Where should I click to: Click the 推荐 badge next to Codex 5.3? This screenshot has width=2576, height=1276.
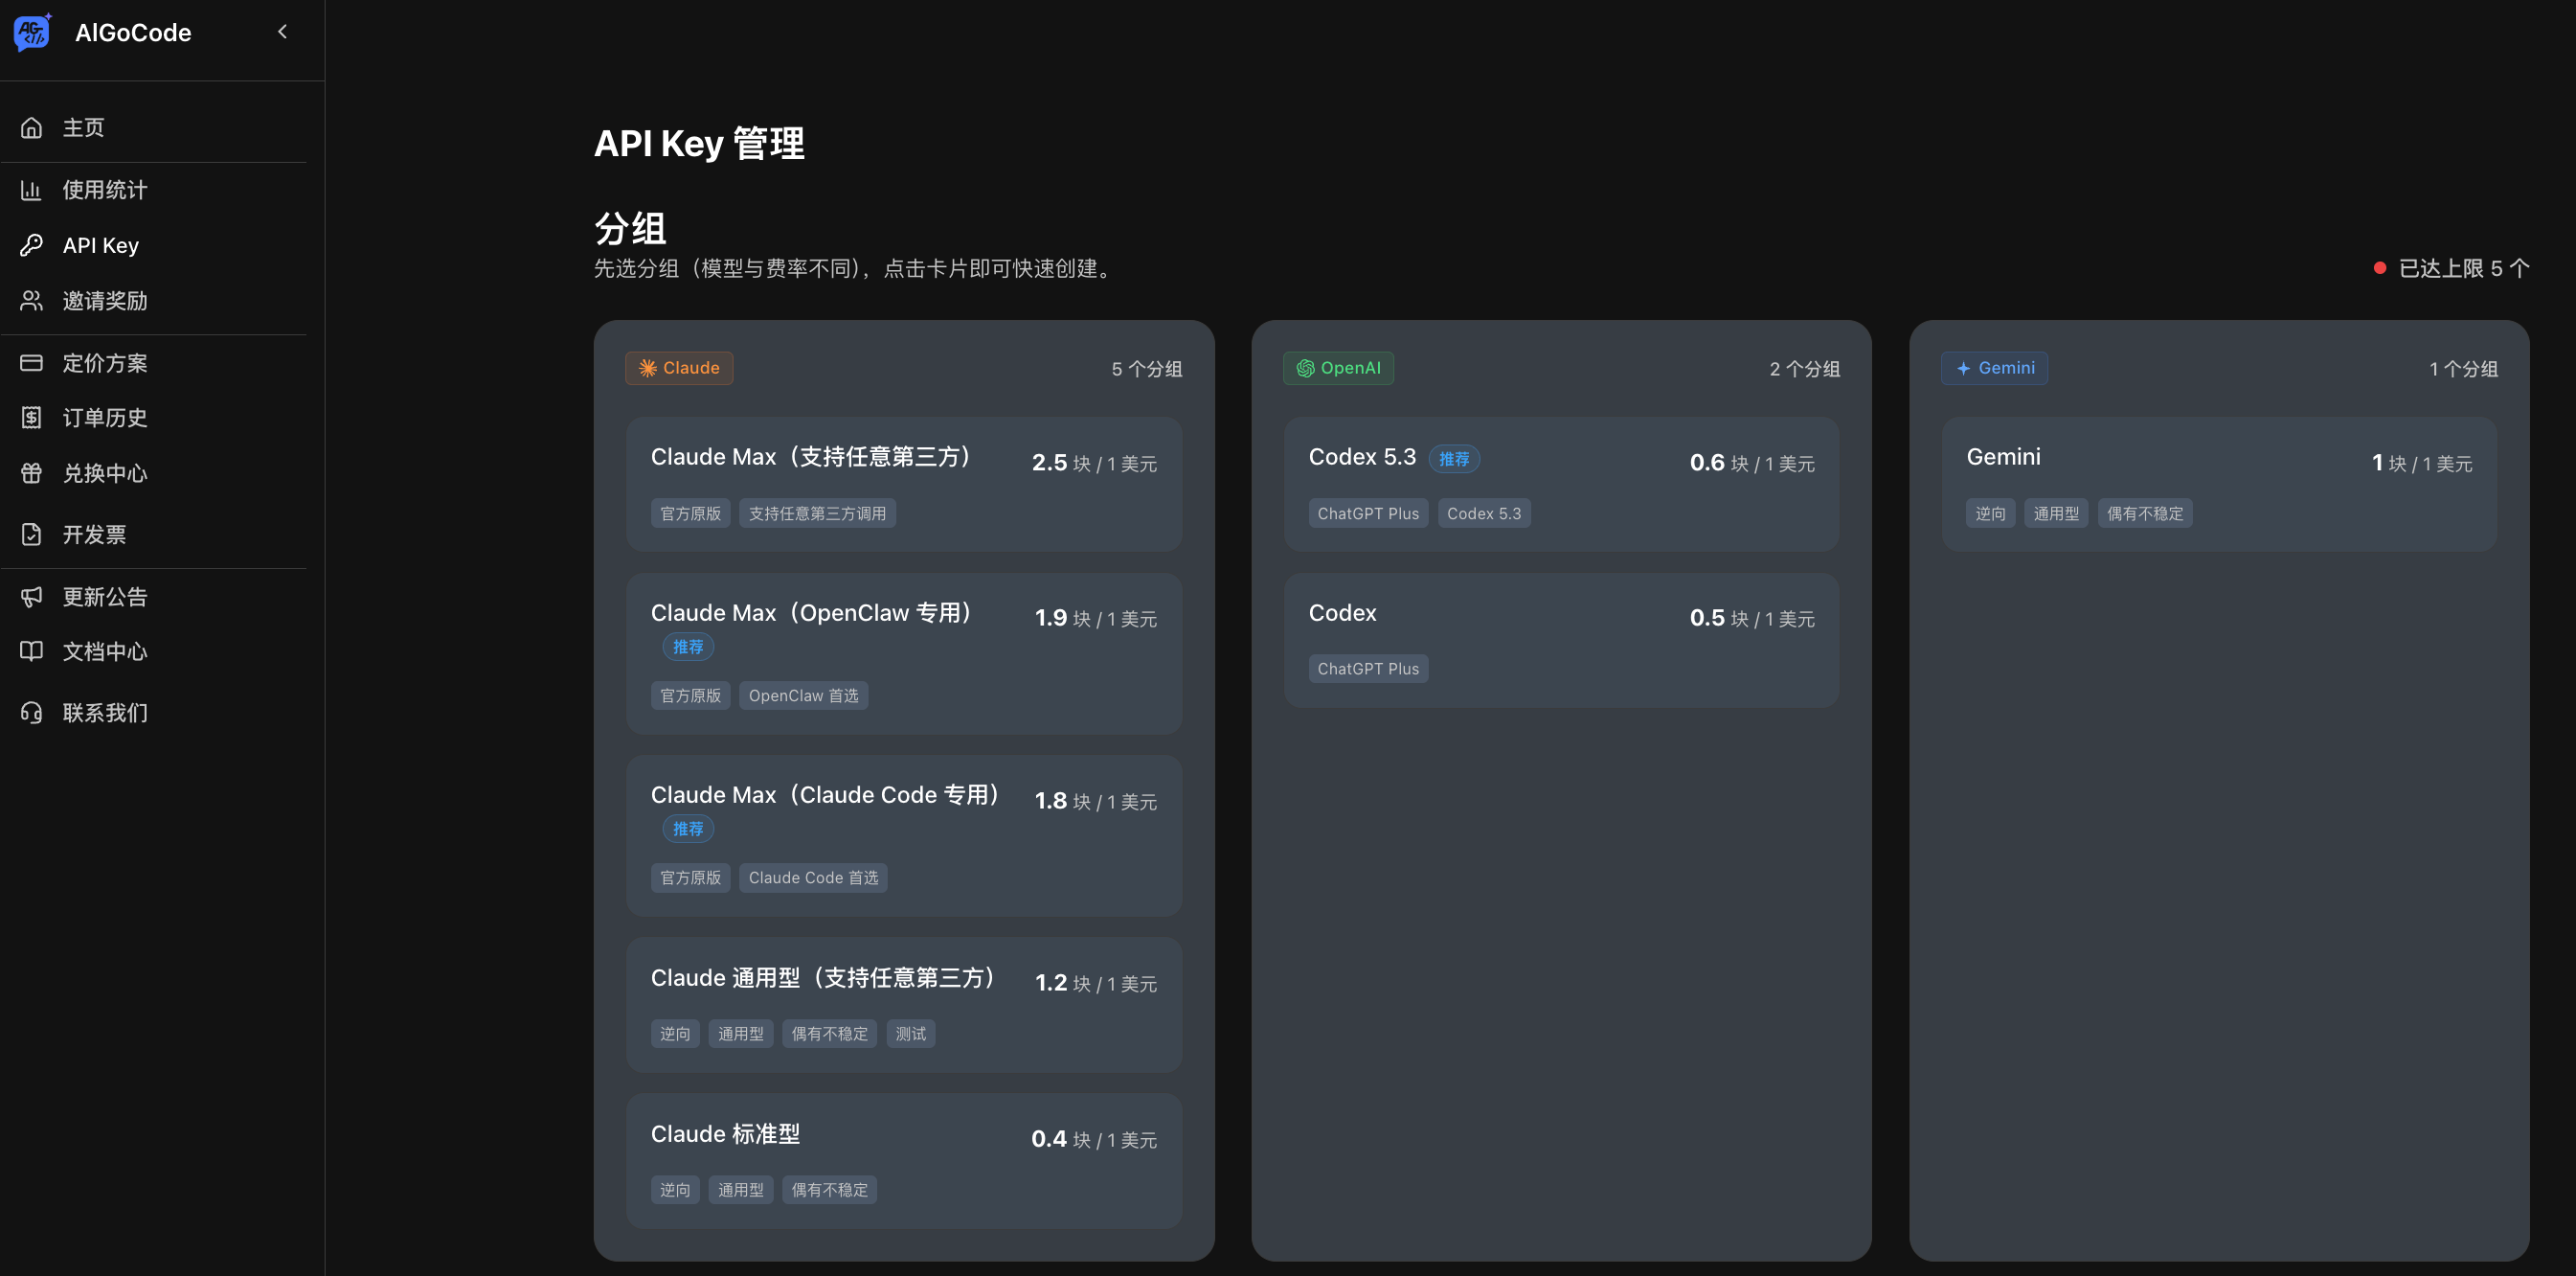[1454, 459]
